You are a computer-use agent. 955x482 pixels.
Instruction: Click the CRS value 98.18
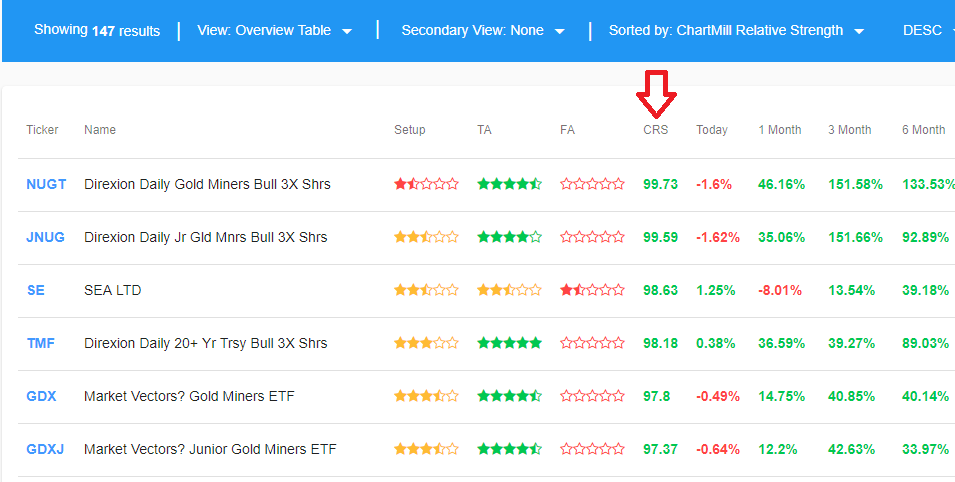tap(660, 343)
